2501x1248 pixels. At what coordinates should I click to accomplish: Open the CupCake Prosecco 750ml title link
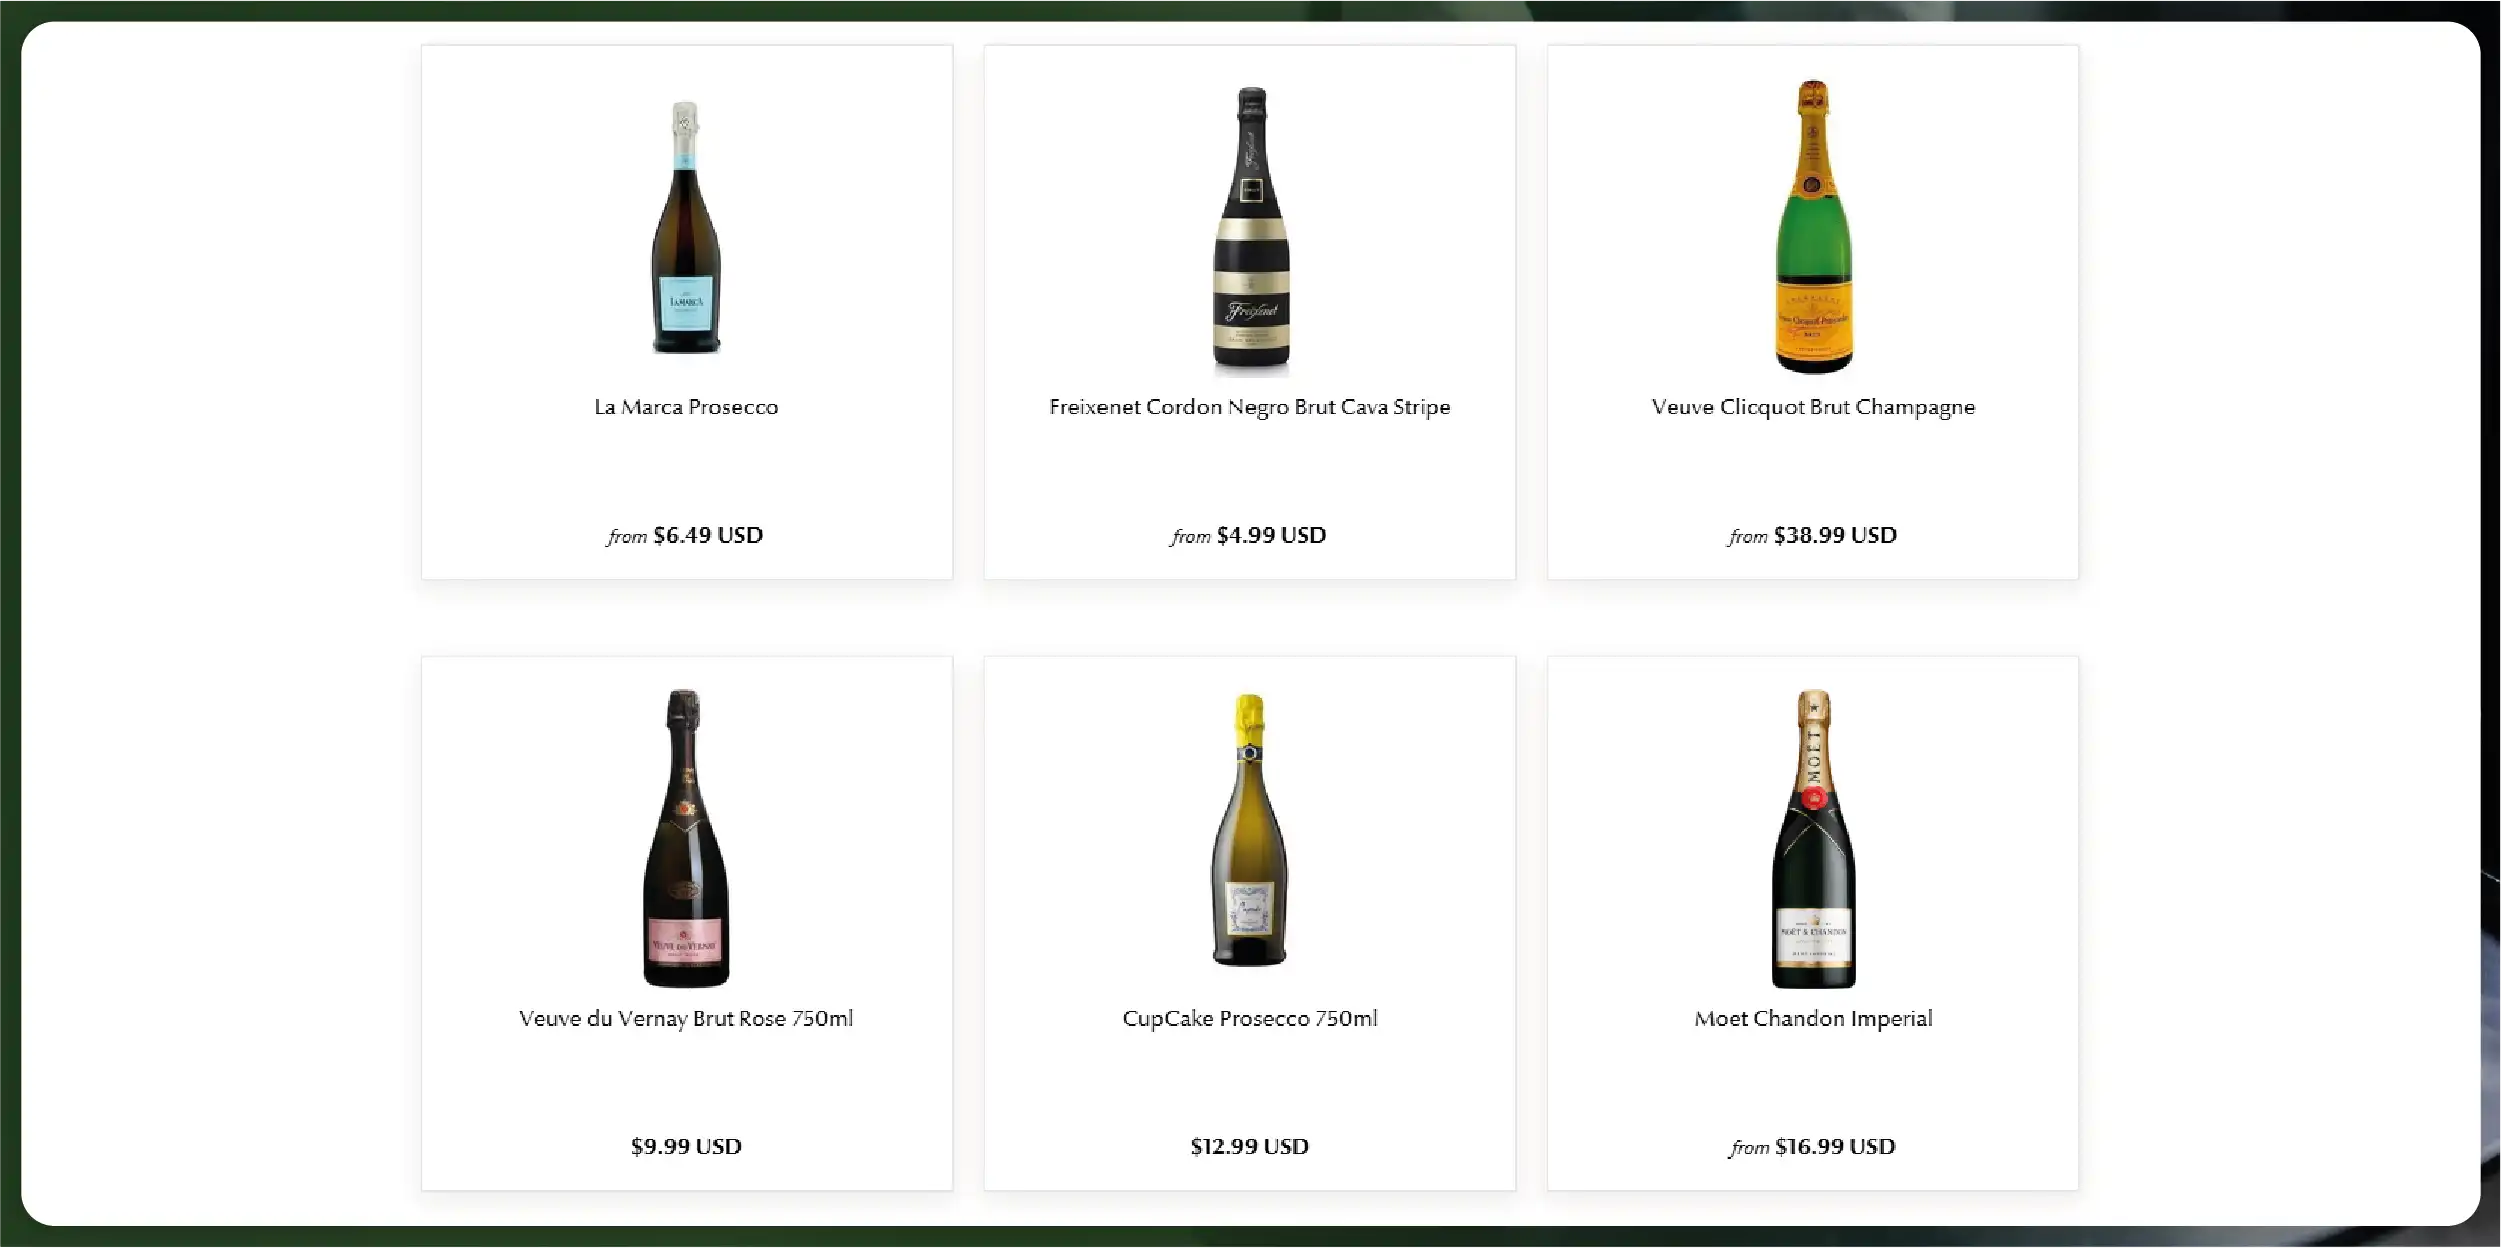[1249, 1019]
